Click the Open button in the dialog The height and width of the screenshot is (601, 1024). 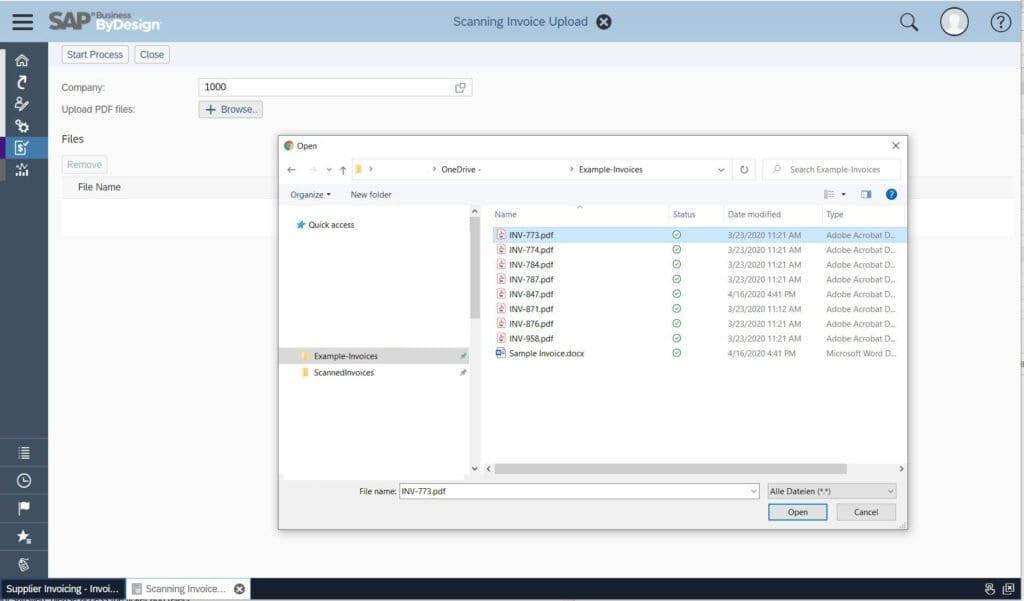click(797, 512)
